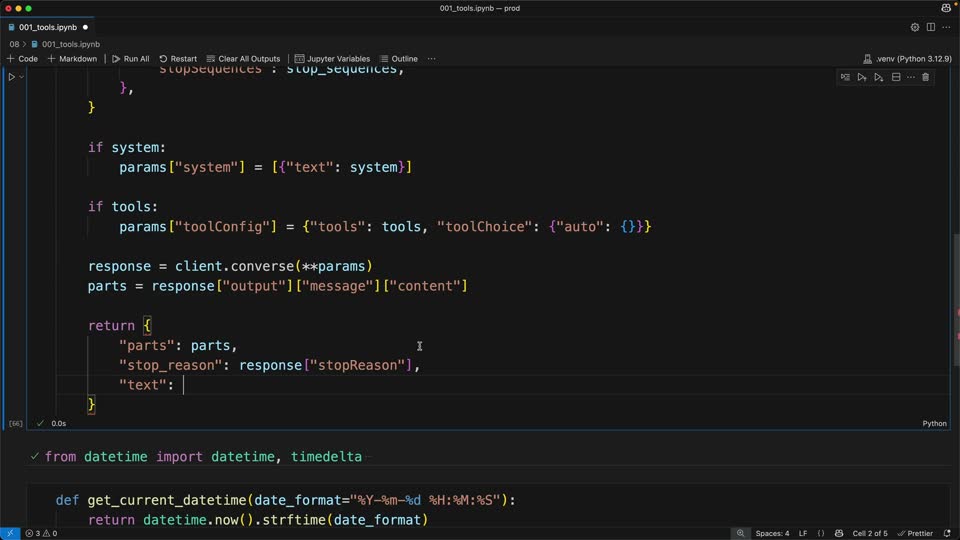This screenshot has height=540, width=960.
Task: Change indentation Spaces: 4 setting
Action: tap(772, 533)
